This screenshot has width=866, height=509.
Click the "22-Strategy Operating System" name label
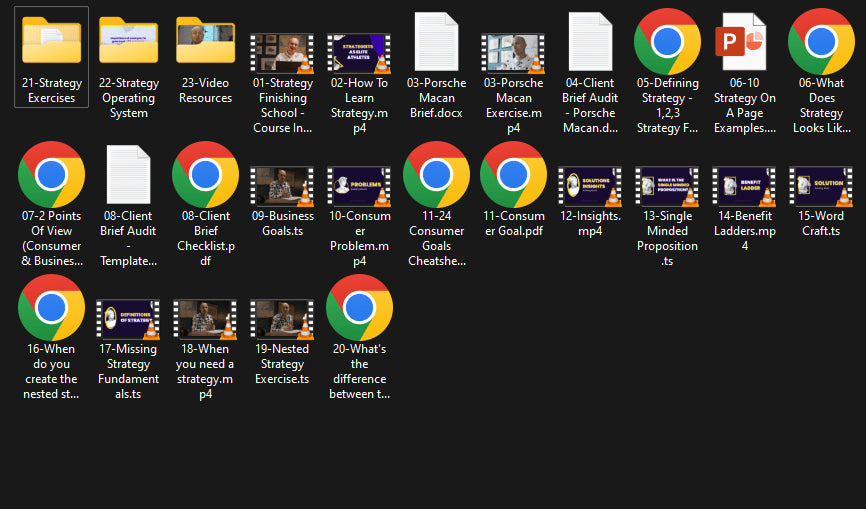click(x=128, y=98)
